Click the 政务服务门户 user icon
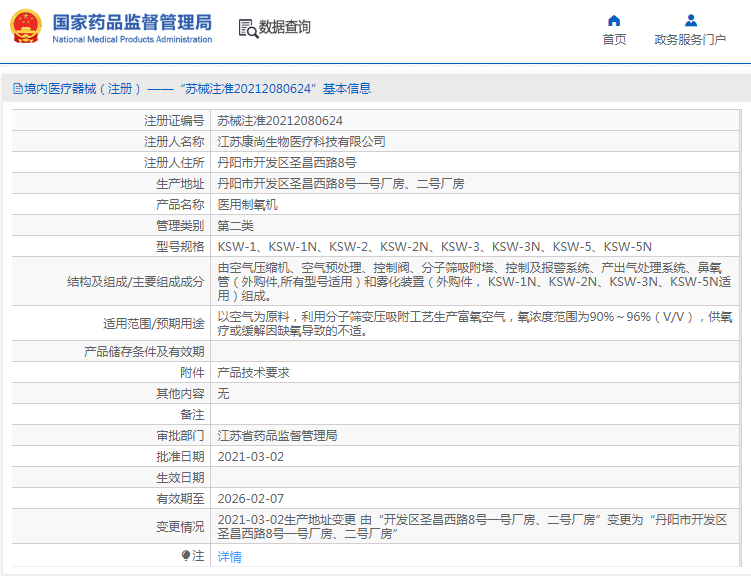 pos(691,21)
